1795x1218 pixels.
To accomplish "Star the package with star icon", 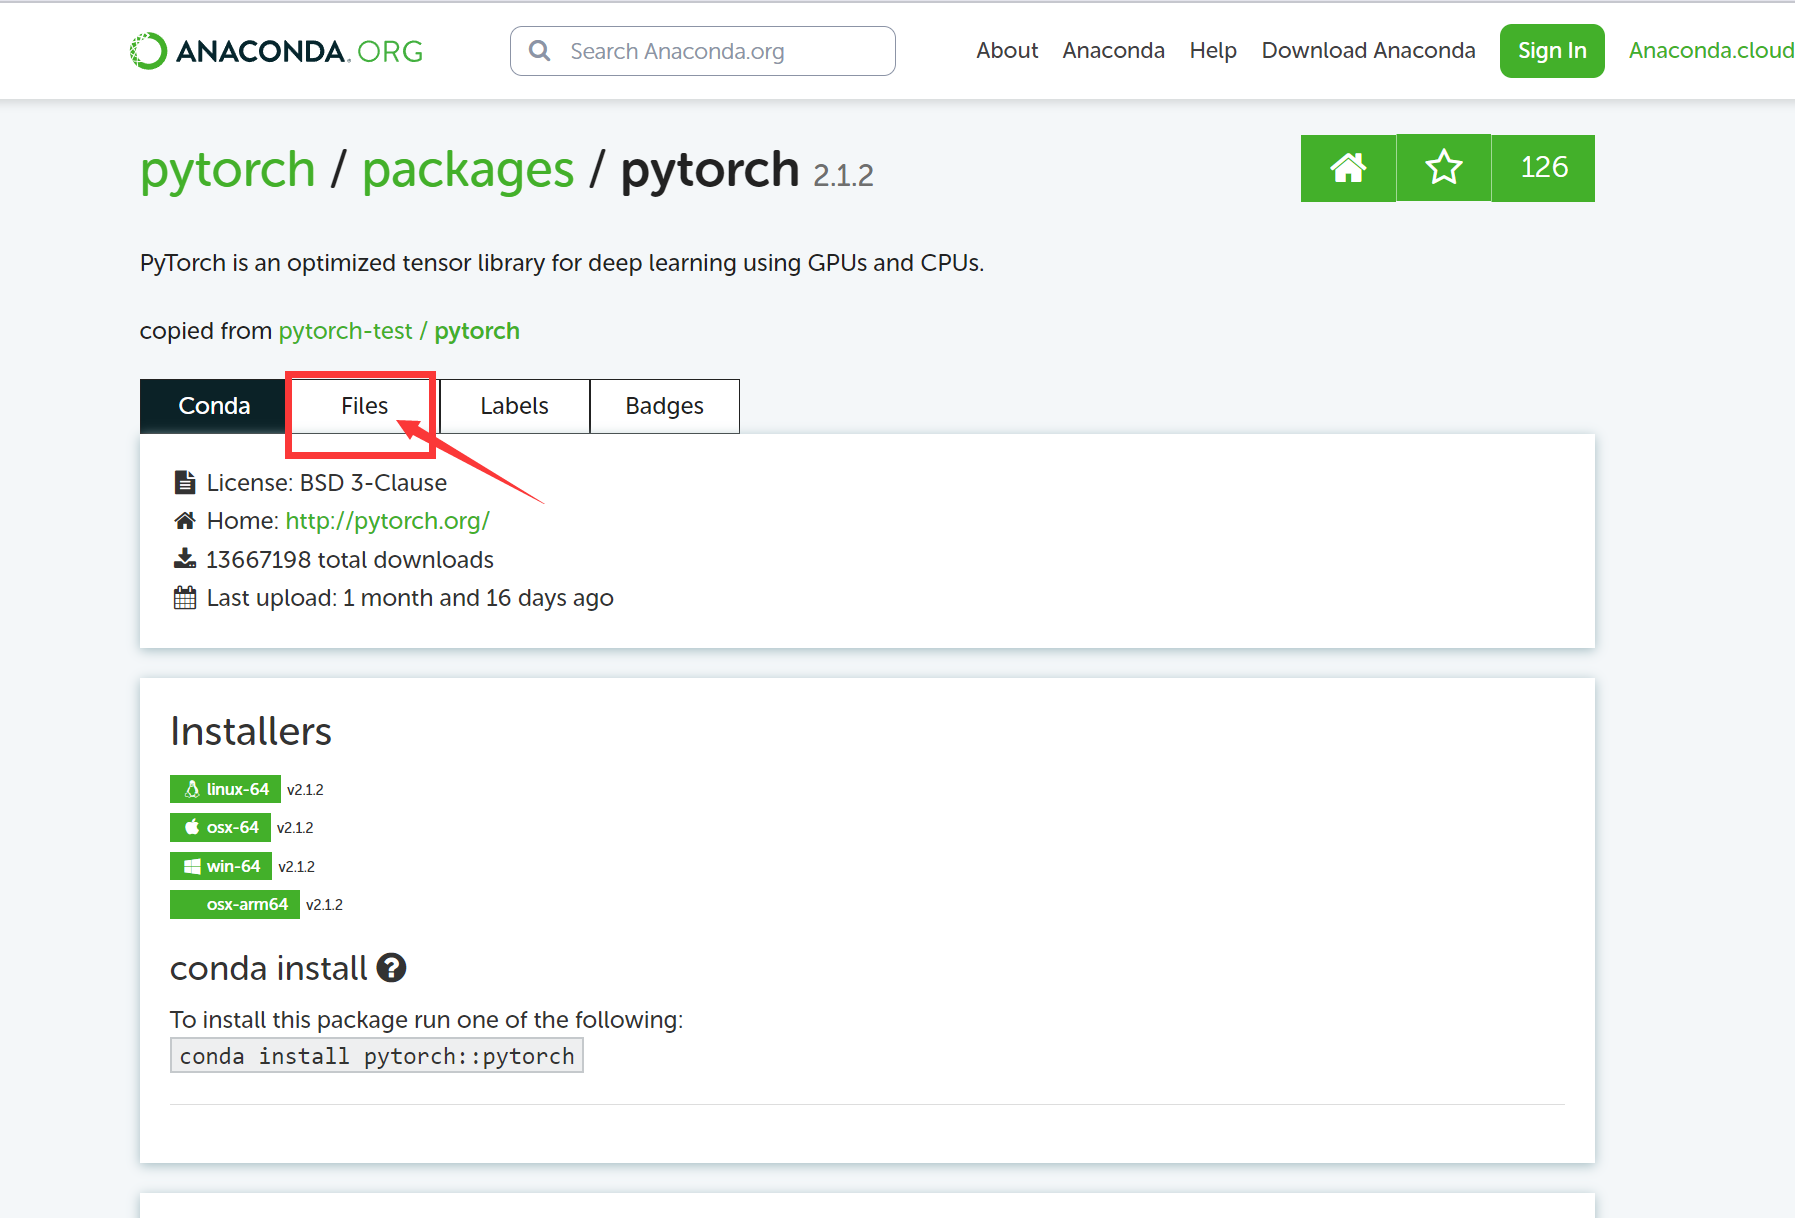I will click(1444, 168).
